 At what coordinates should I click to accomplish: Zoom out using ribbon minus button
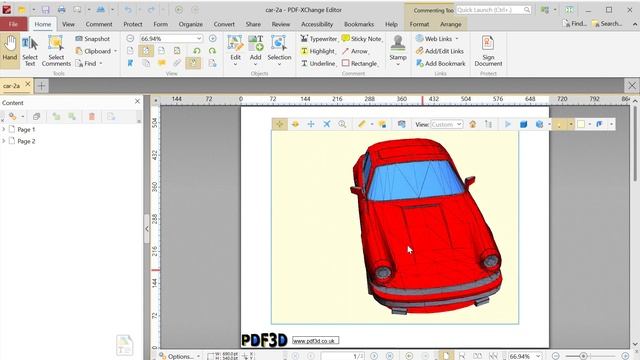pyautogui.click(x=130, y=38)
